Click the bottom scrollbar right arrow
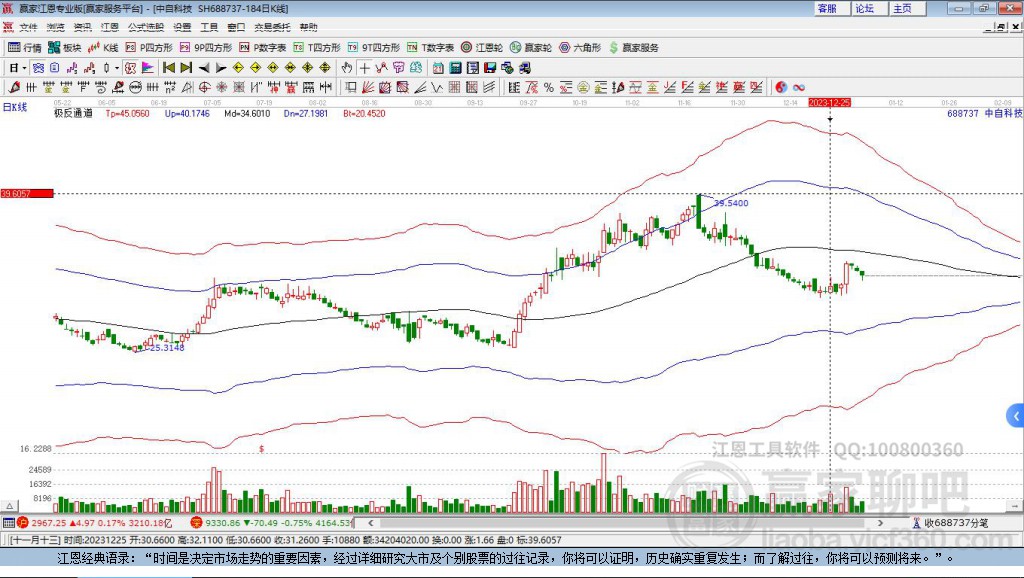The width and height of the screenshot is (1024, 578). (880, 522)
